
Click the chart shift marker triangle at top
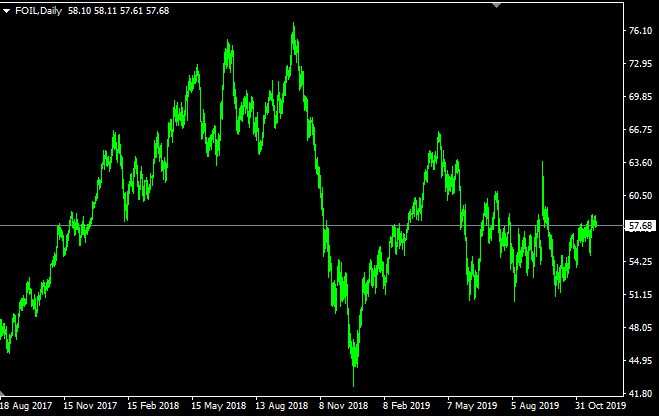coord(496,5)
